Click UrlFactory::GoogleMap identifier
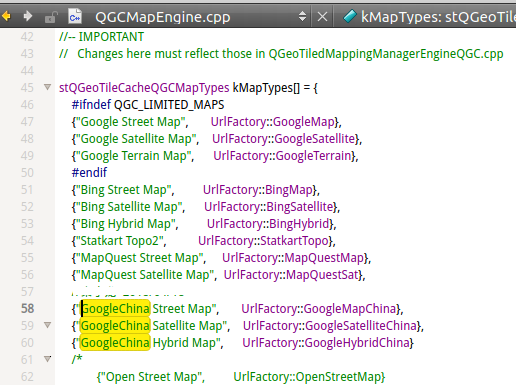 point(273,122)
